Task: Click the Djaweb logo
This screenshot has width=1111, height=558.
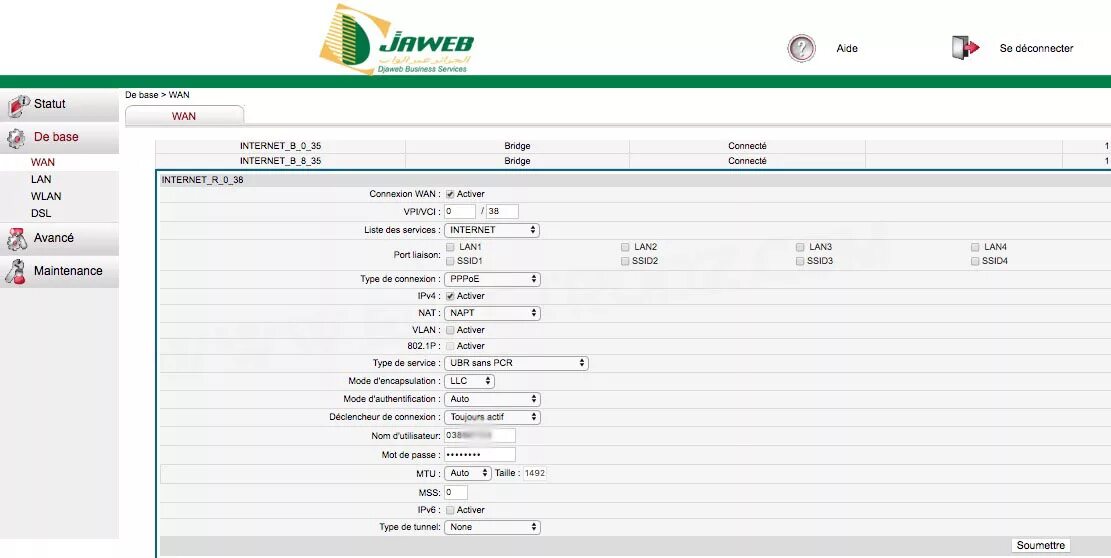Action: coord(397,39)
